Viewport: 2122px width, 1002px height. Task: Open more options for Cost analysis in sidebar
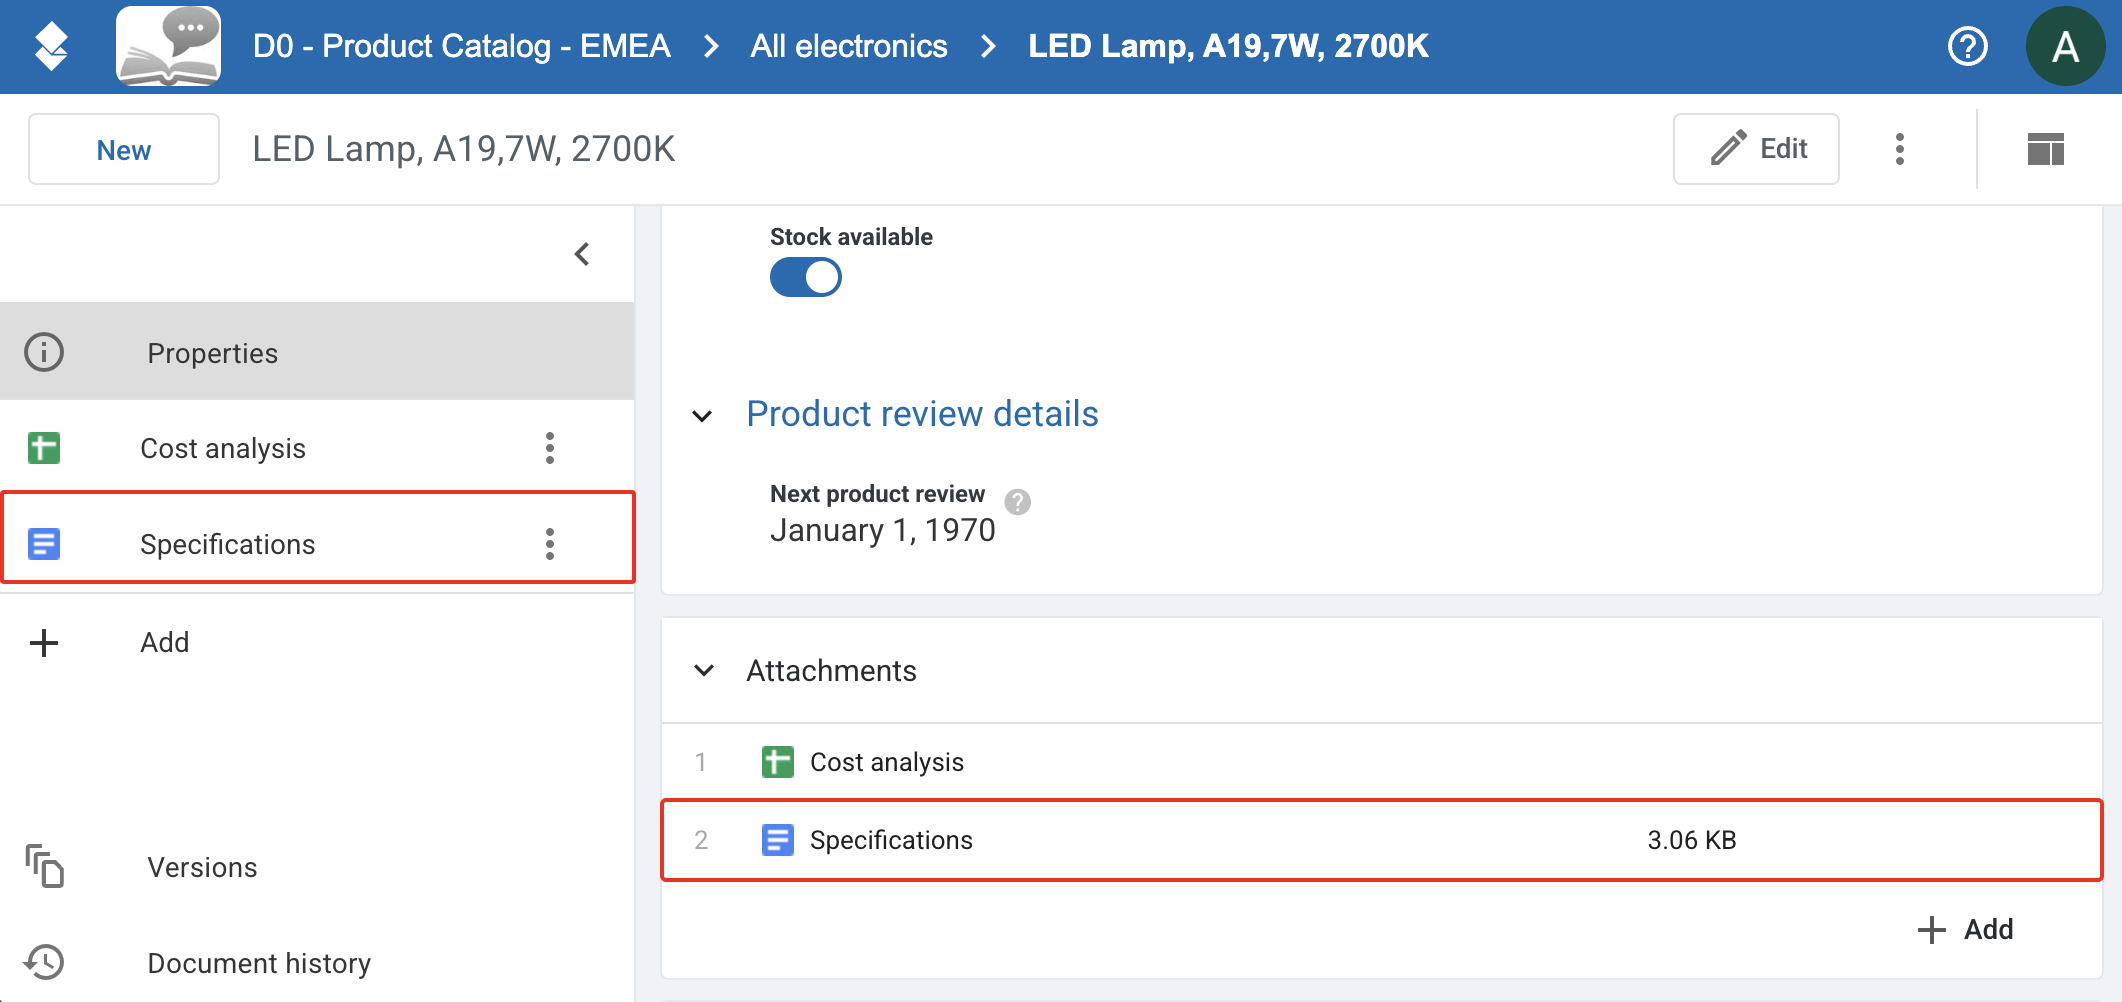point(550,448)
